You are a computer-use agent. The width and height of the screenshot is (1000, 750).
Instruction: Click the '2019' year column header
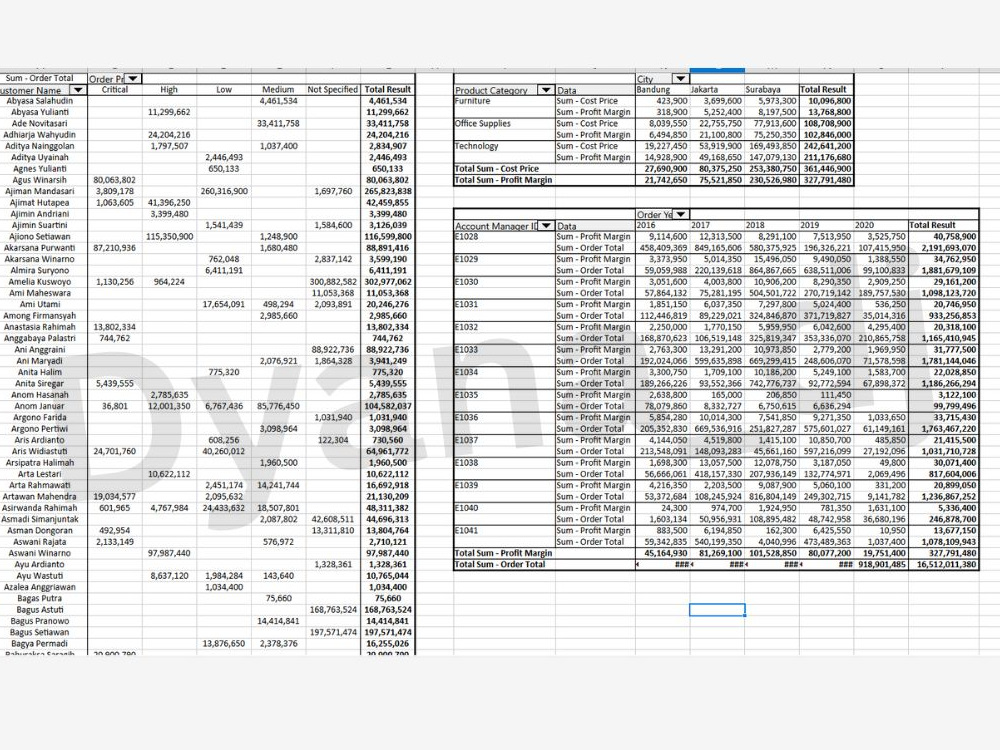(x=826, y=226)
